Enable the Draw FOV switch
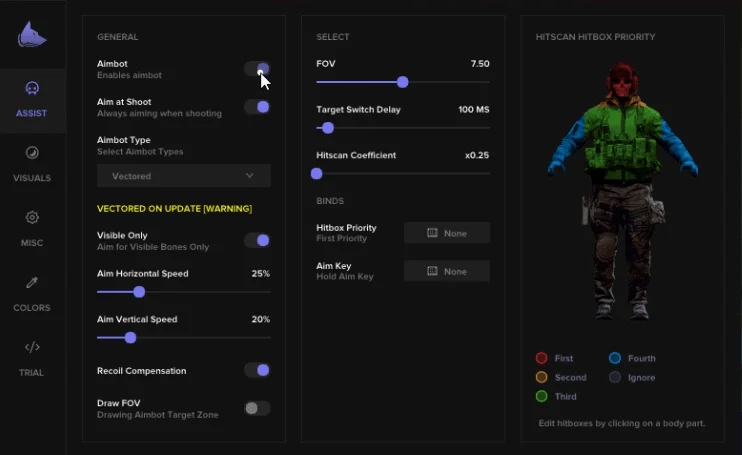Viewport: 742px width, 455px height. click(257, 408)
